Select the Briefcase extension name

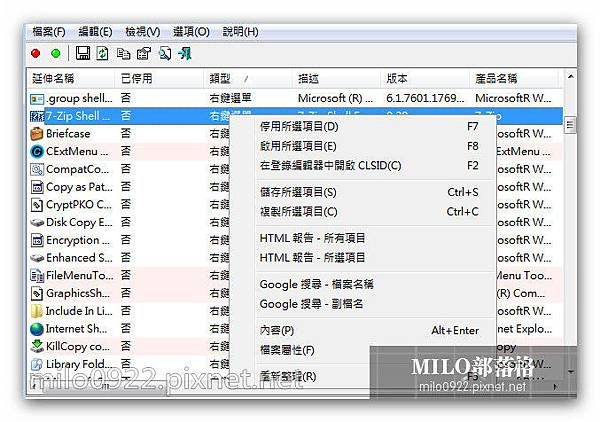68,134
